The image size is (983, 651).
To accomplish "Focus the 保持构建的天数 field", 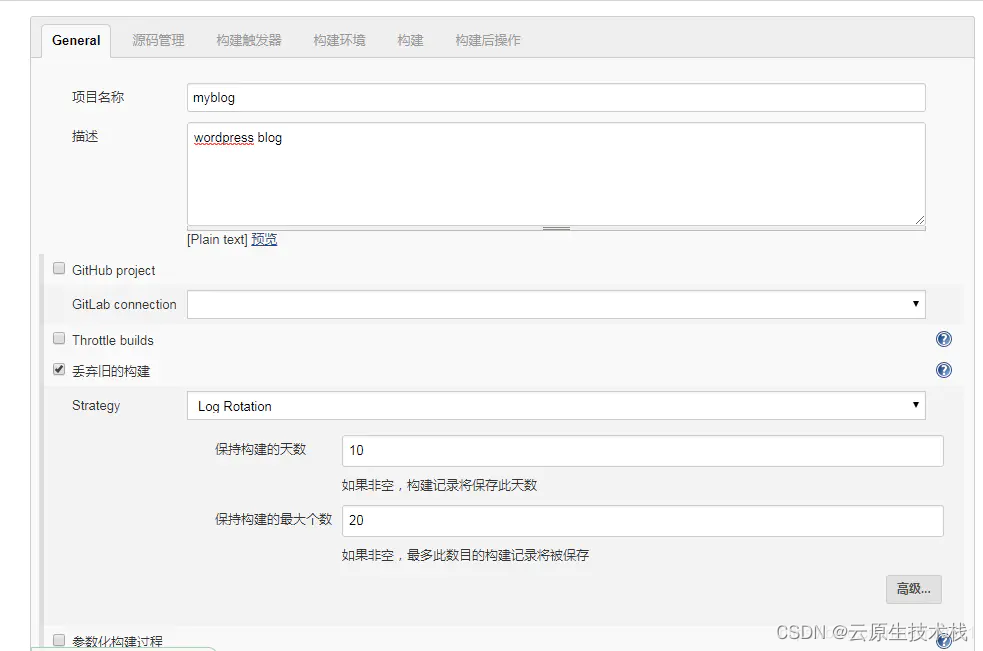I will point(643,450).
